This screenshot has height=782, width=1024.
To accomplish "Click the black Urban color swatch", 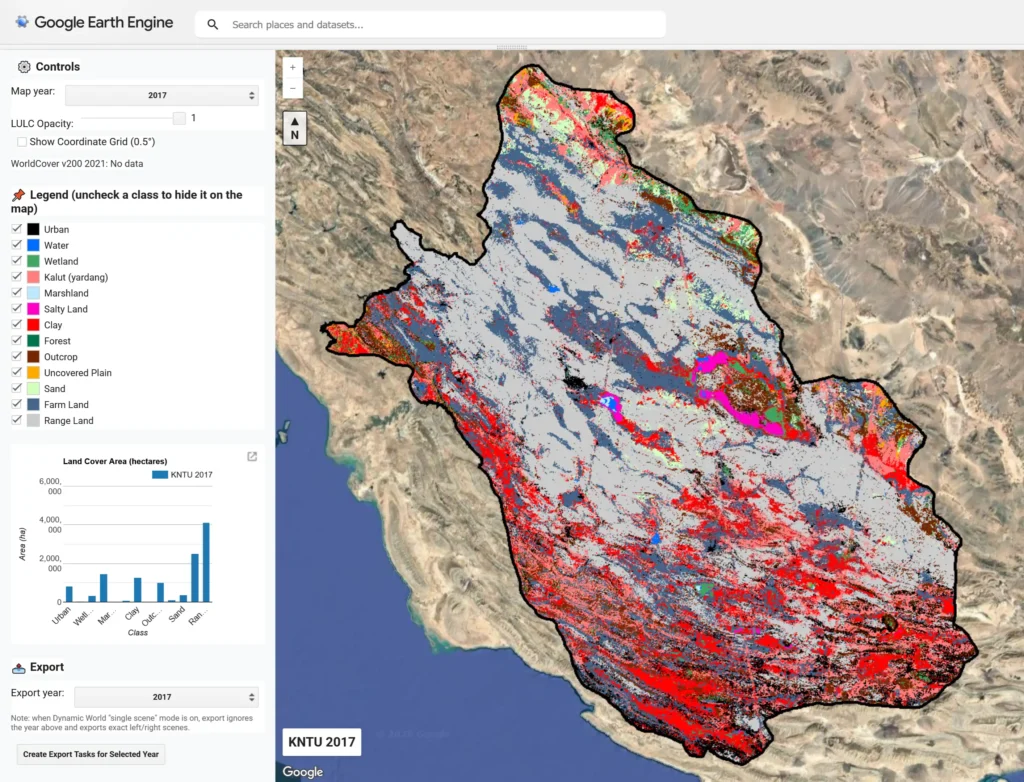I will click(x=33, y=229).
